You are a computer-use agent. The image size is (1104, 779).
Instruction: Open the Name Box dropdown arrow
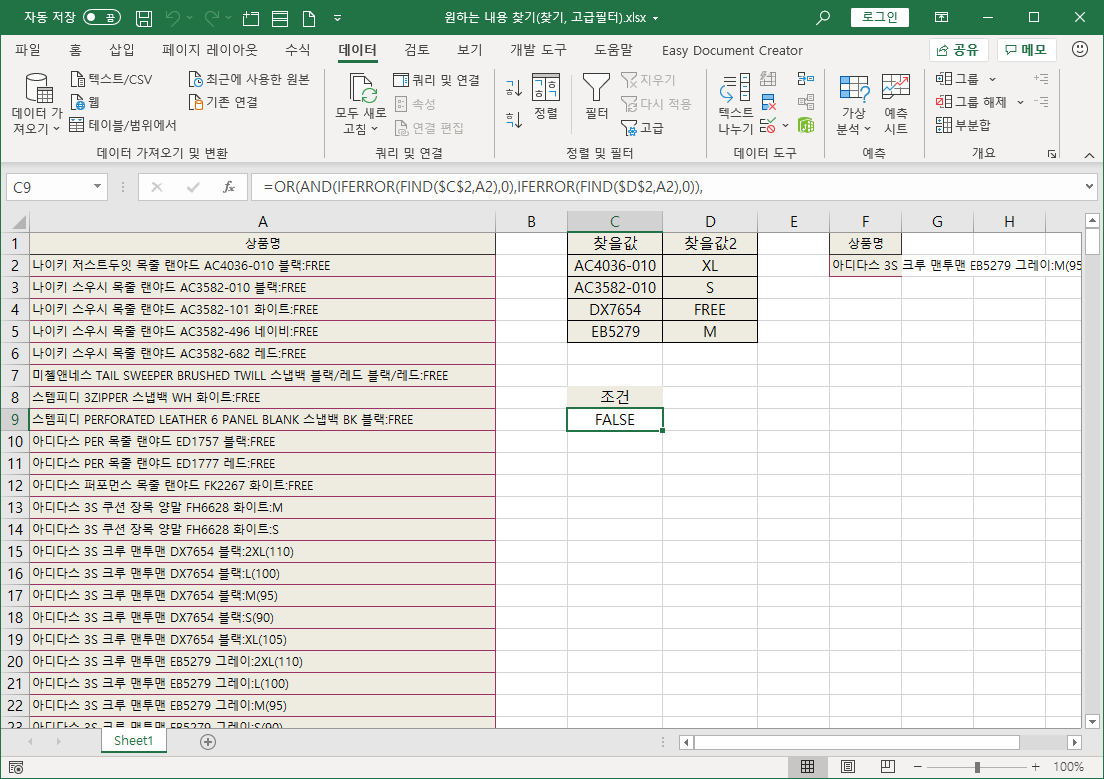pos(97,187)
